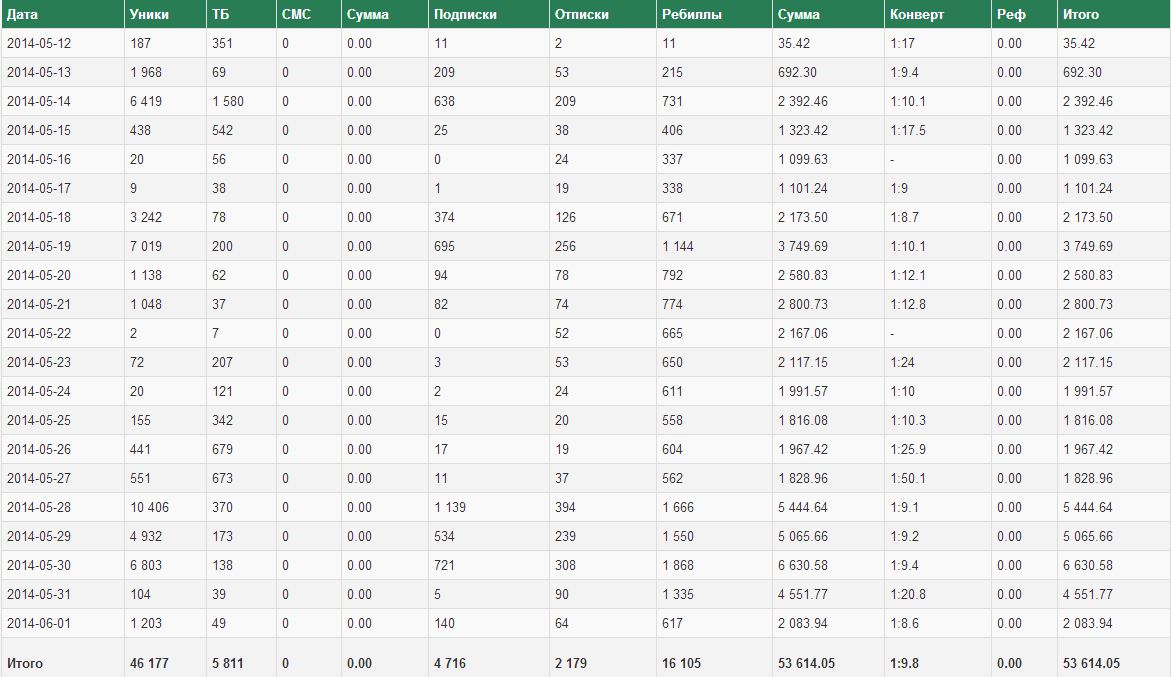
Task: Select the conversion value 1:50.1
Action: tap(908, 479)
